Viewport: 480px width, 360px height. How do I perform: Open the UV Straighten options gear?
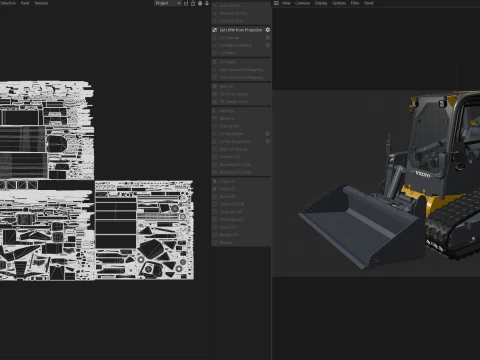coord(267,134)
